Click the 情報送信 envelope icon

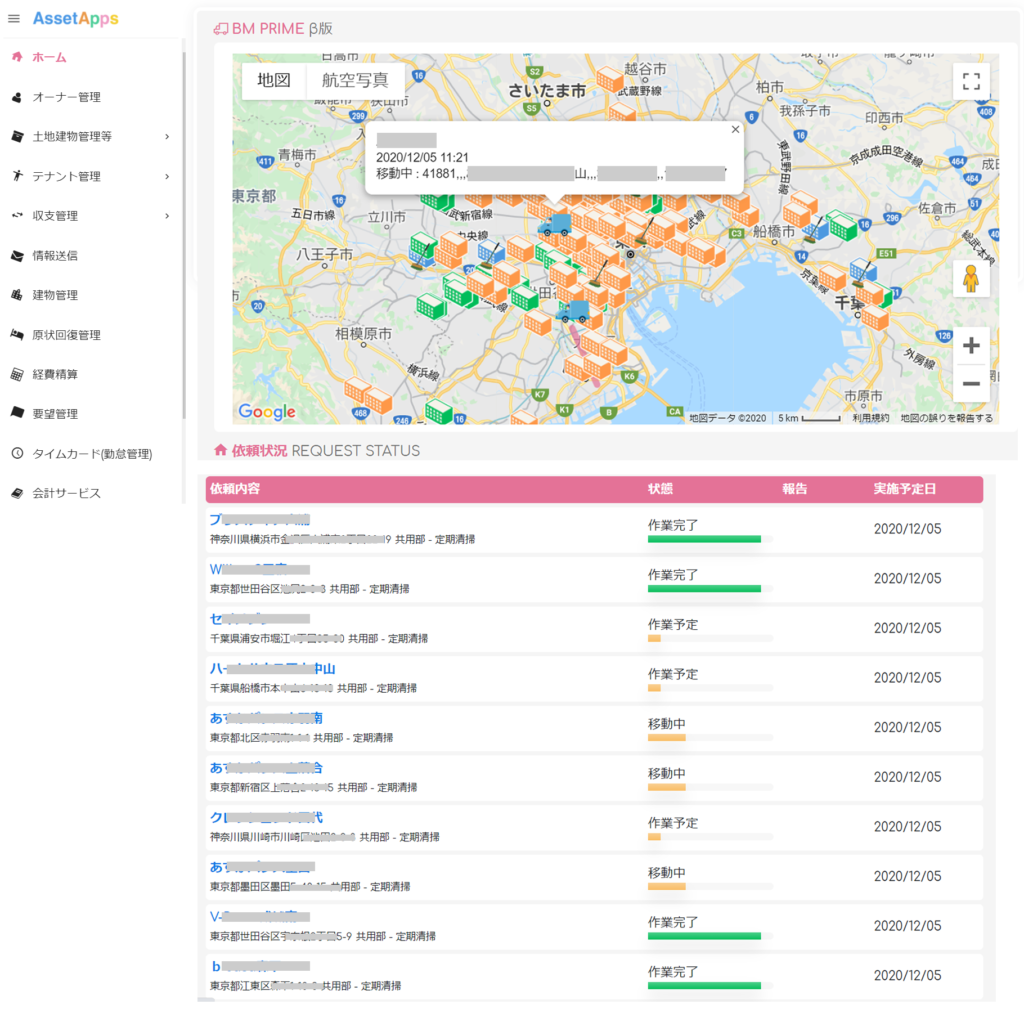[x=18, y=255]
